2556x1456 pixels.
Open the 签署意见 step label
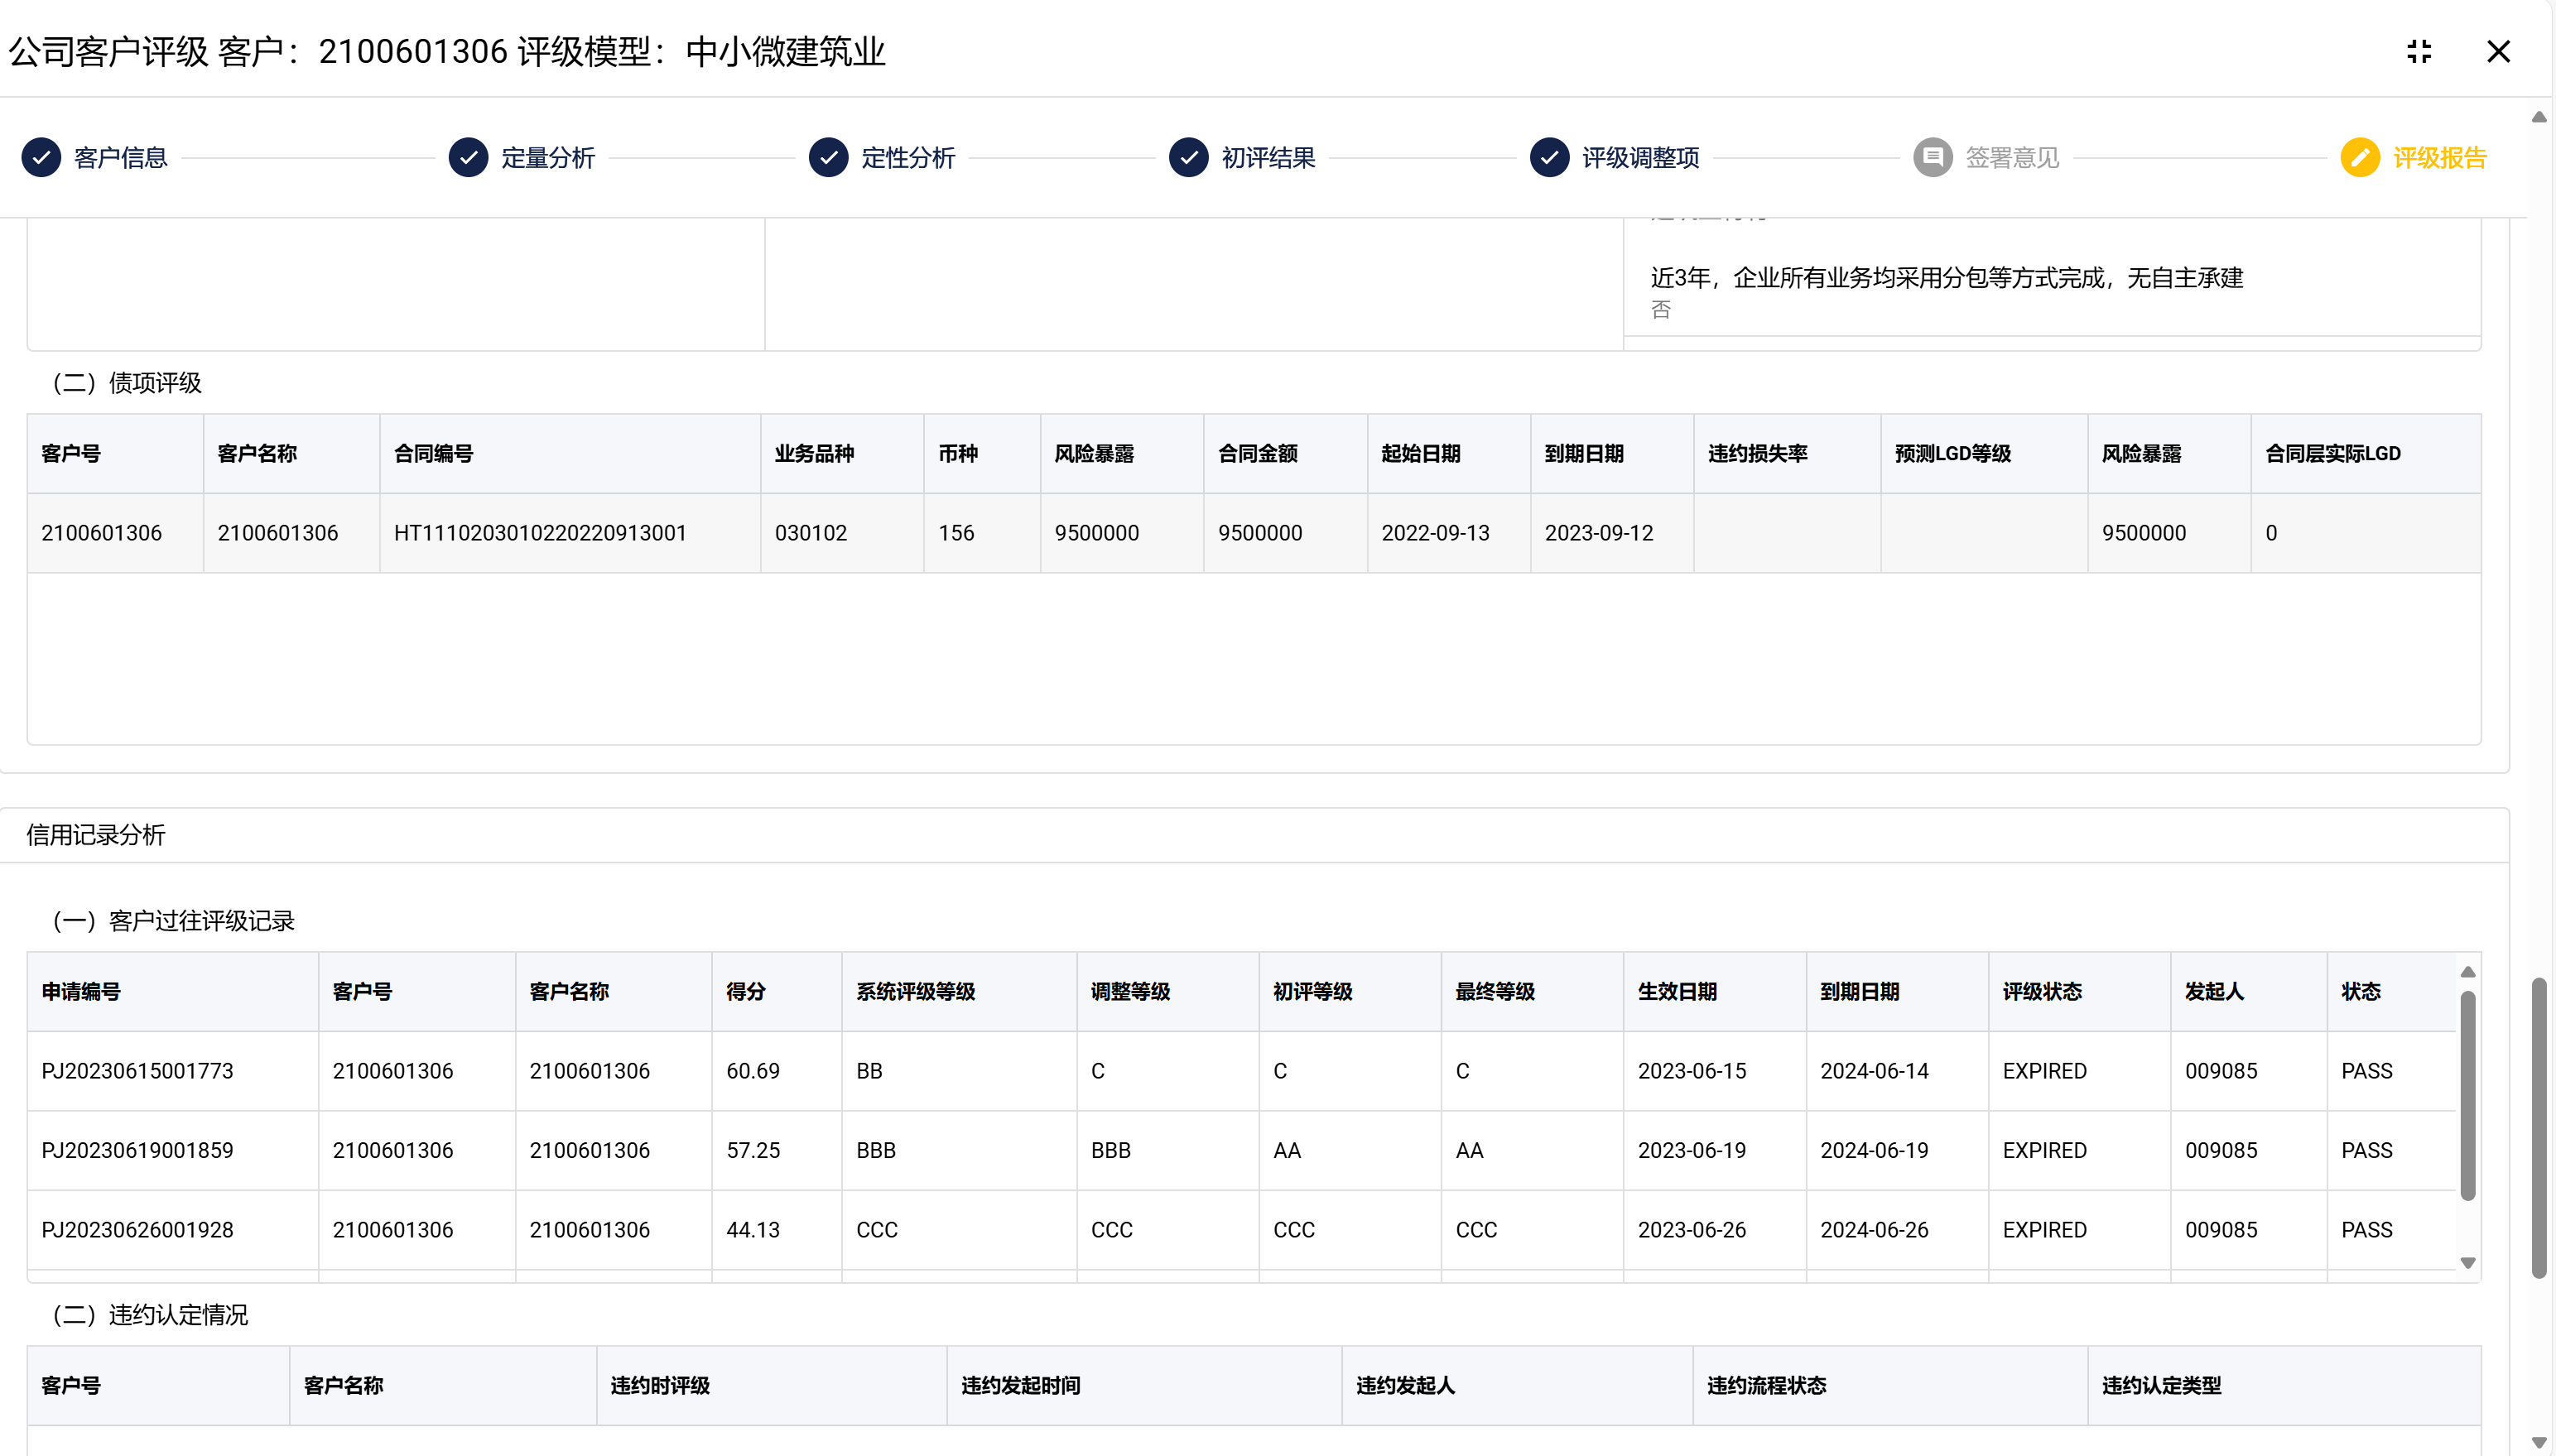click(x=2011, y=158)
